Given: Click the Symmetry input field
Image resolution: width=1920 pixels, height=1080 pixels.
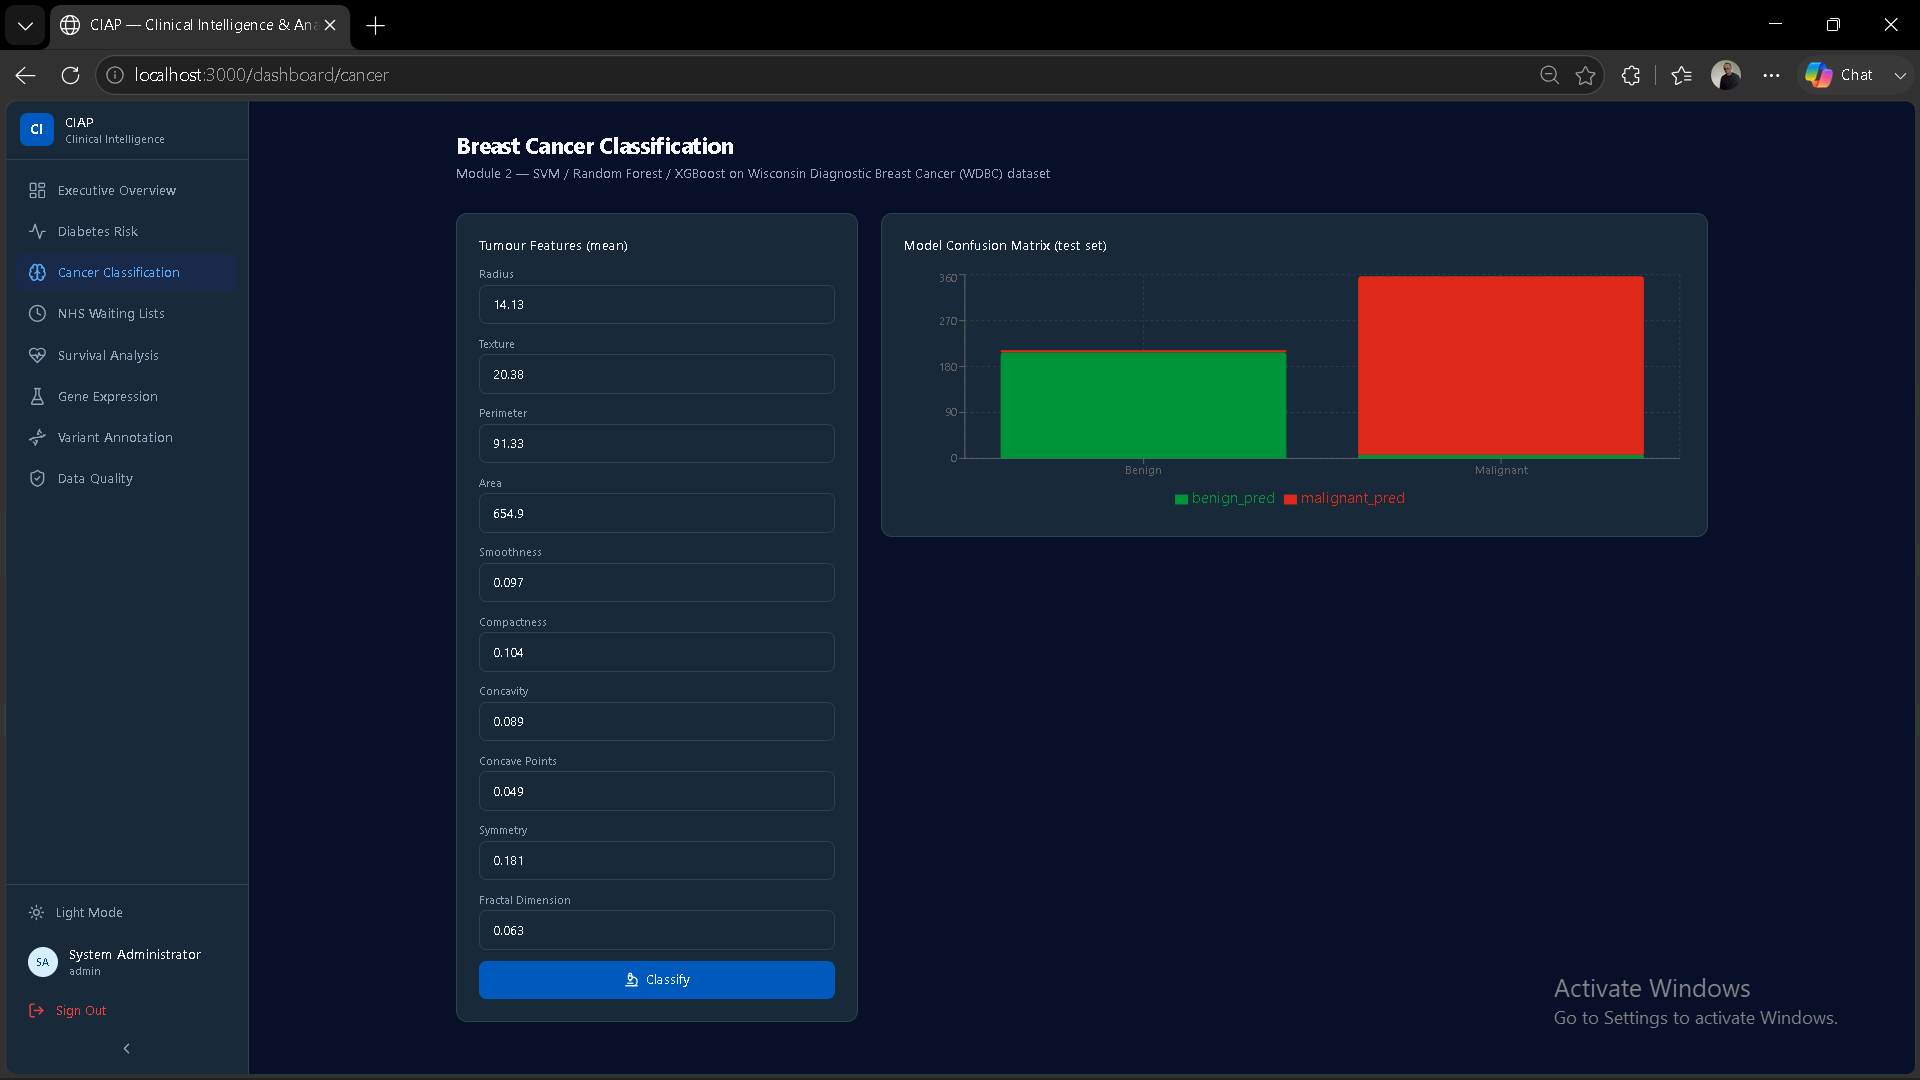Looking at the screenshot, I should point(657,860).
